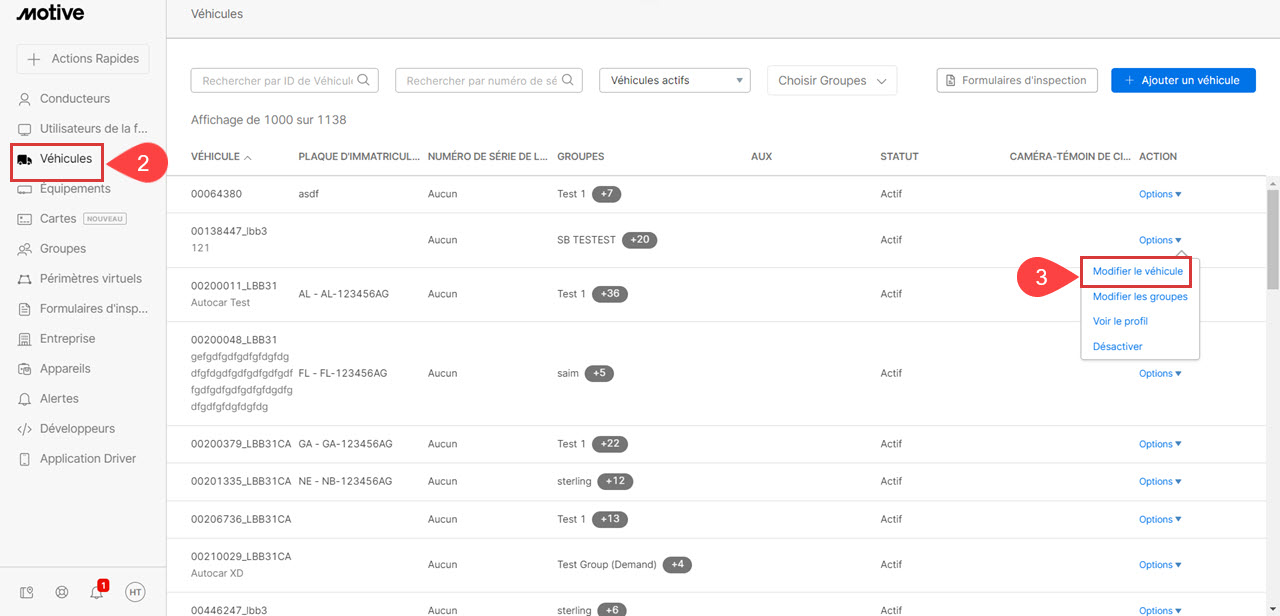
Task: Open the Véhicules actifs dropdown
Action: 674,80
